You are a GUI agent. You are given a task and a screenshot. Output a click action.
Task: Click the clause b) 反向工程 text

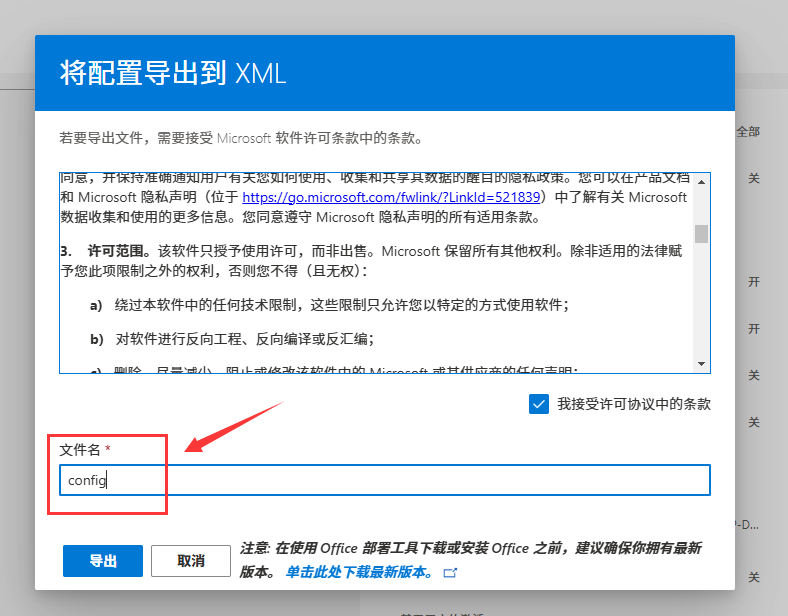click(x=232, y=339)
